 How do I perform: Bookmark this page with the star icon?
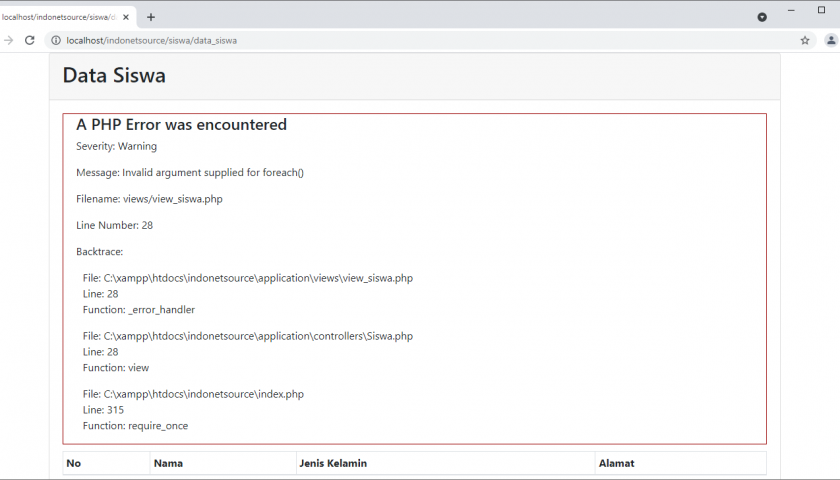[x=805, y=40]
